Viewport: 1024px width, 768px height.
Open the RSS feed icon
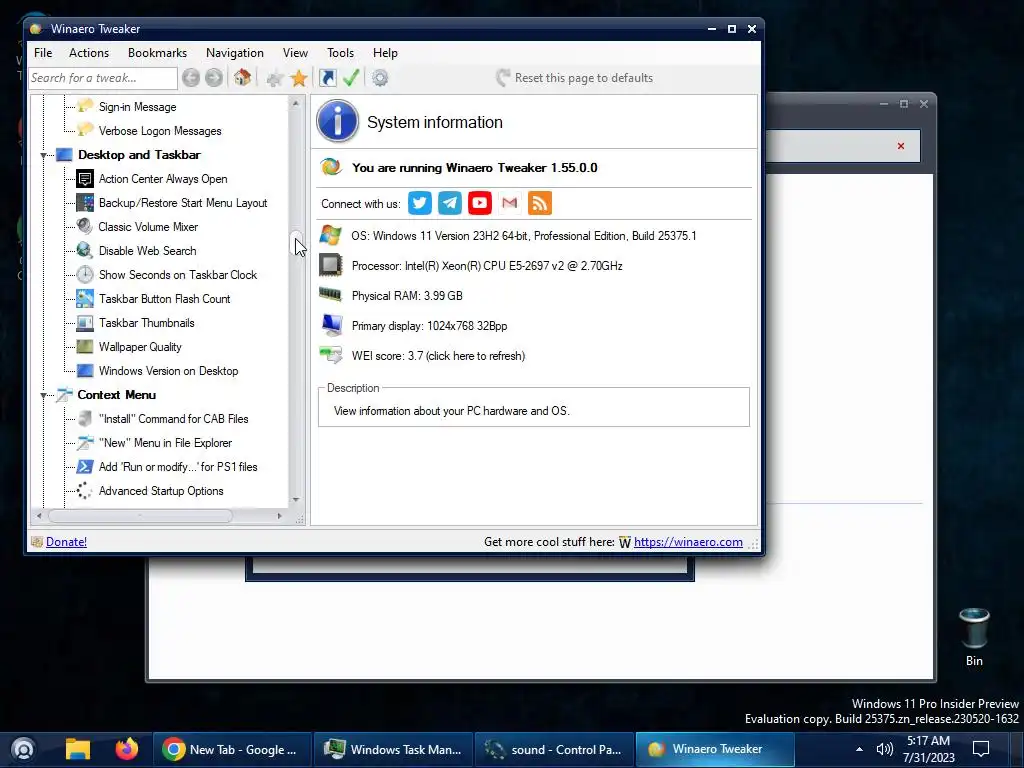pos(540,203)
